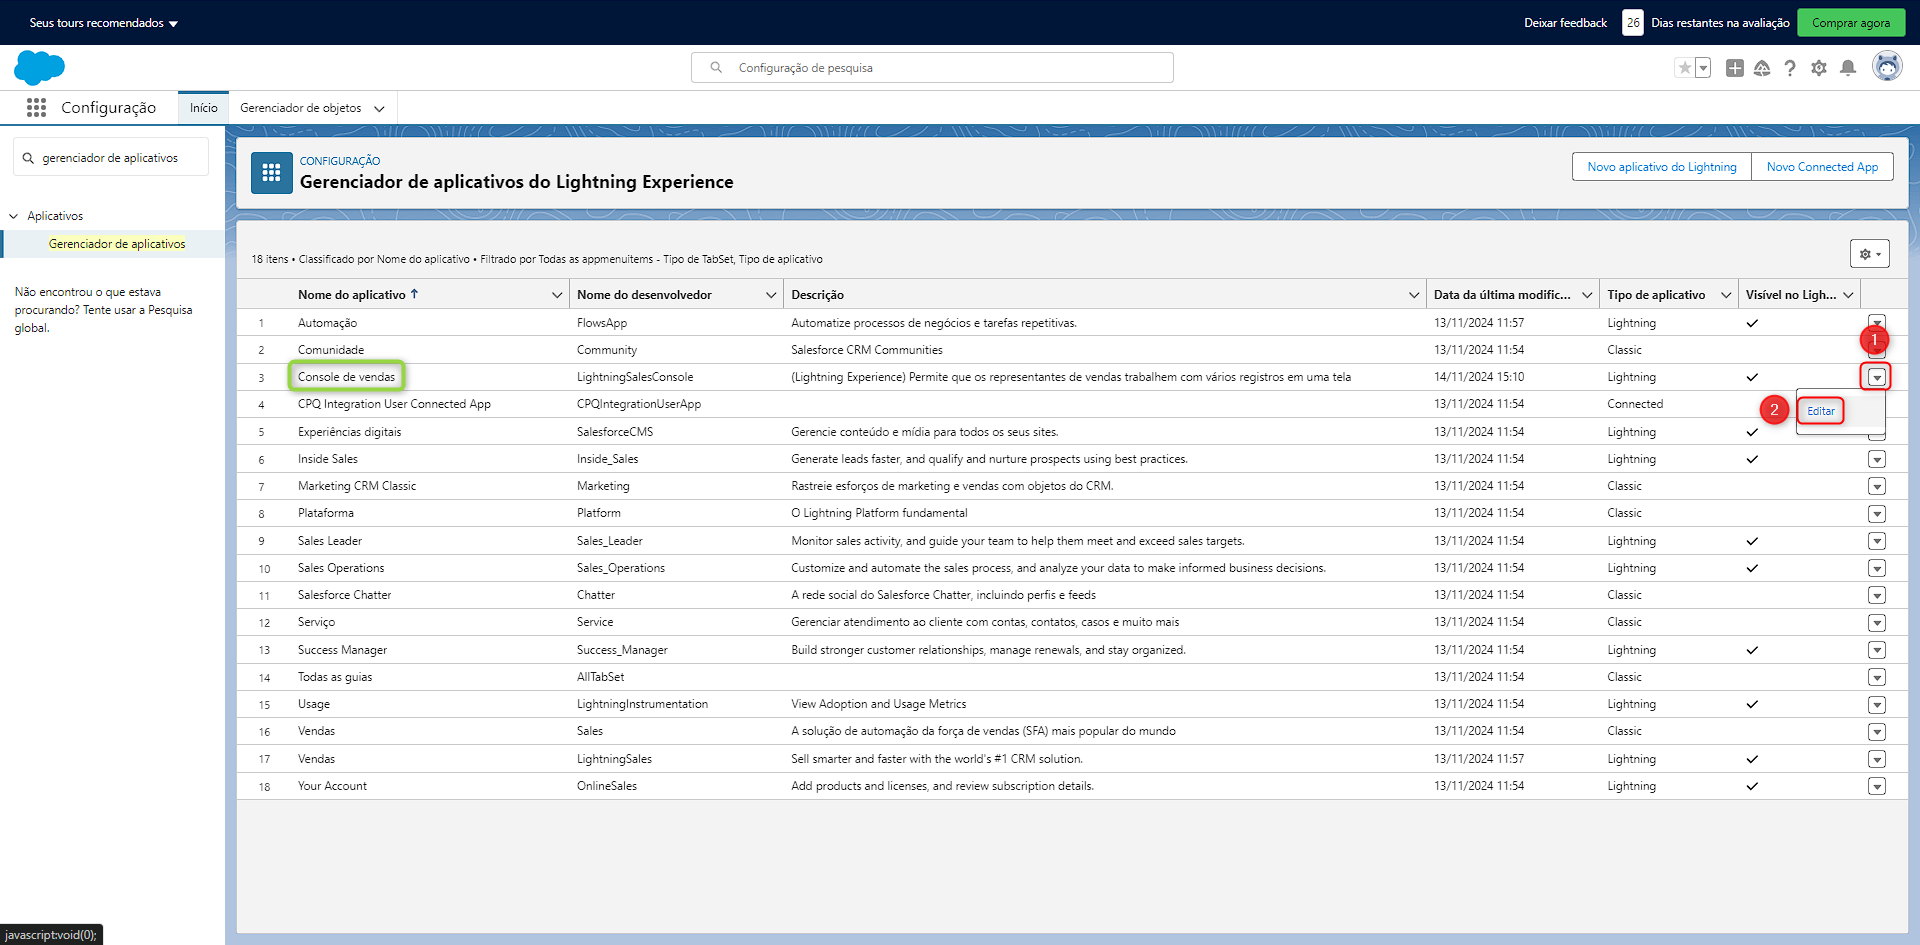Expand the Gerenciador de objetos tab chevron
1920x945 pixels.
pos(379,109)
